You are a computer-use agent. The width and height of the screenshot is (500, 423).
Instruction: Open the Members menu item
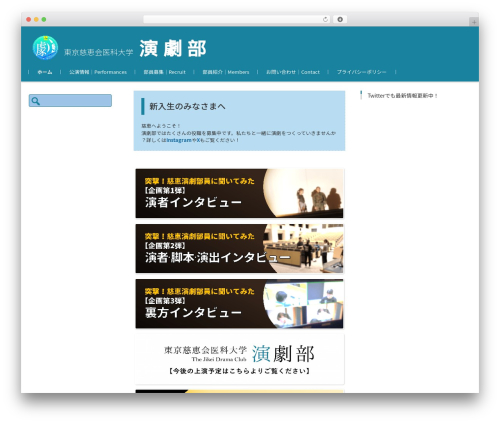(x=226, y=72)
